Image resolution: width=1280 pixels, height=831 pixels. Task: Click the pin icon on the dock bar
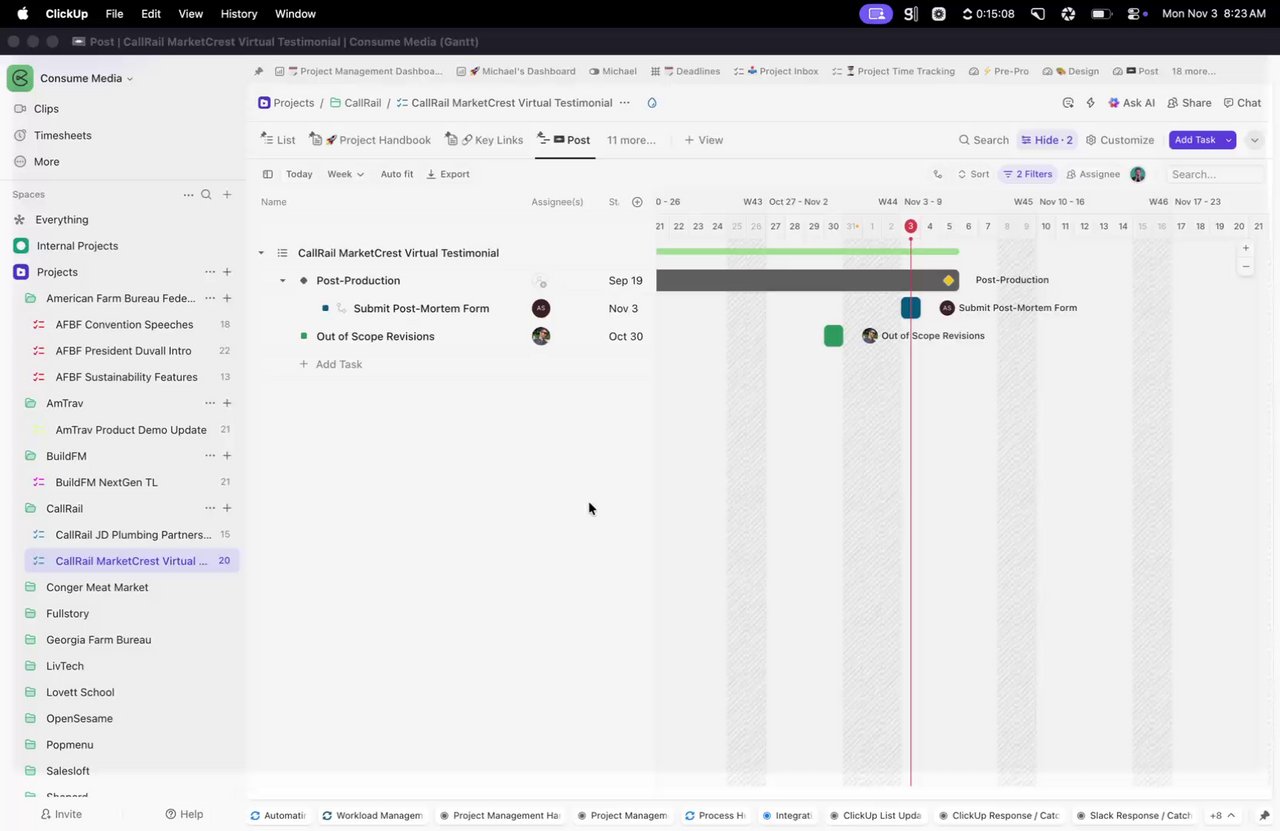1265,815
